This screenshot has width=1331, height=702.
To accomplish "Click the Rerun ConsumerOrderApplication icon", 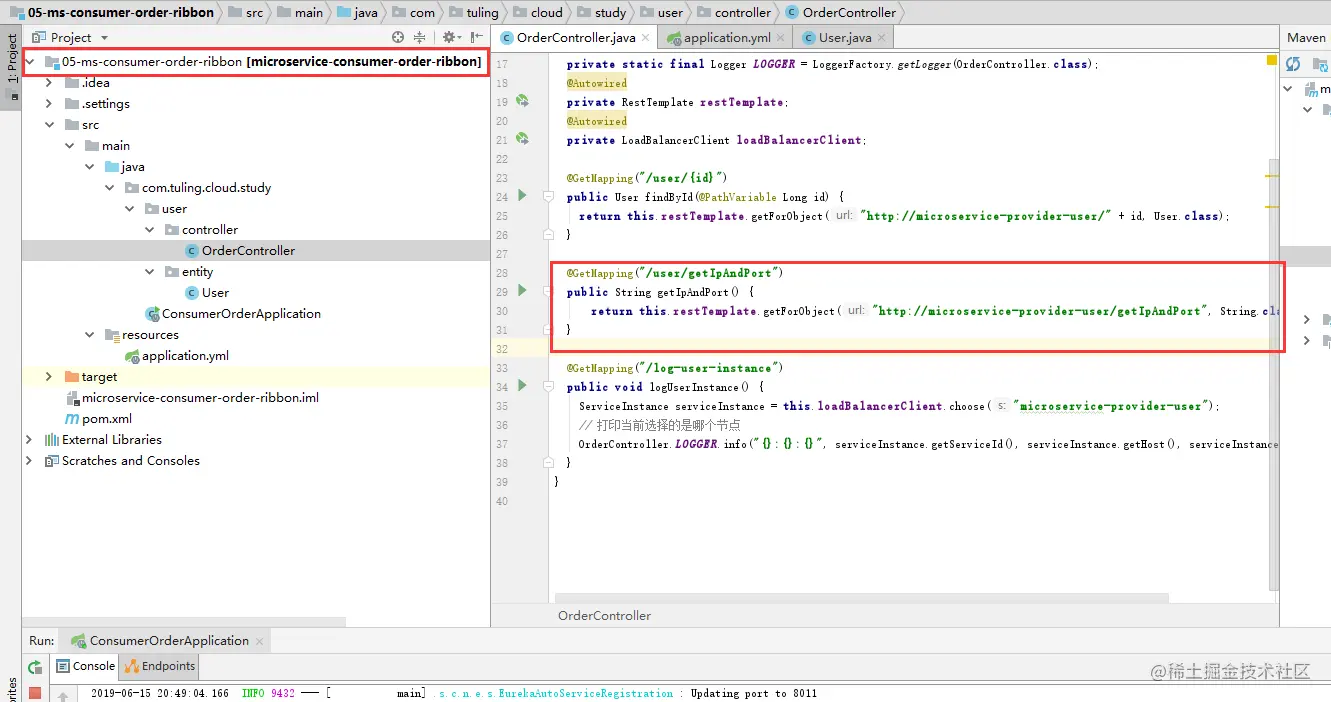I will click(x=35, y=667).
